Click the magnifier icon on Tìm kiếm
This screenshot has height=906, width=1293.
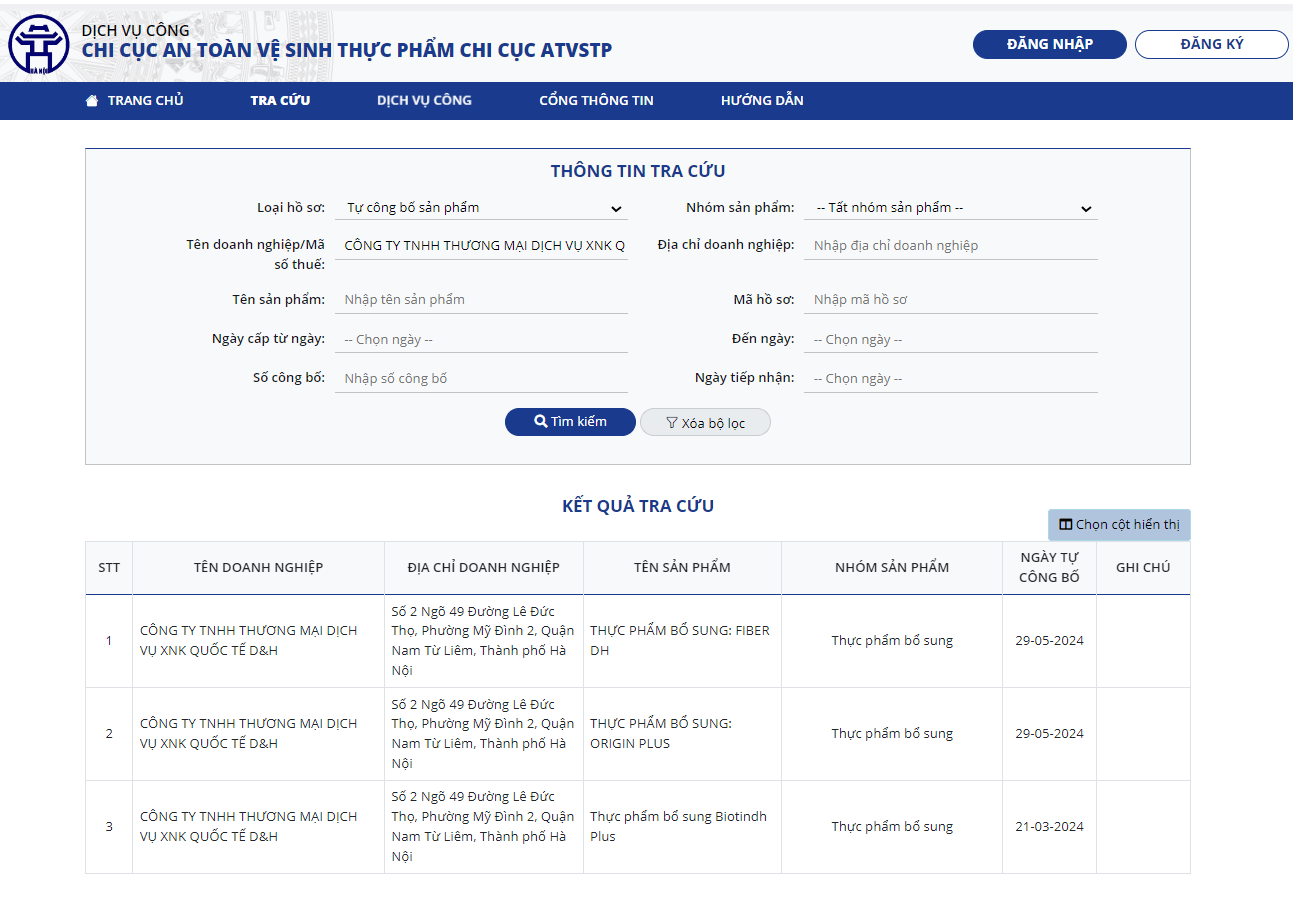click(x=541, y=422)
